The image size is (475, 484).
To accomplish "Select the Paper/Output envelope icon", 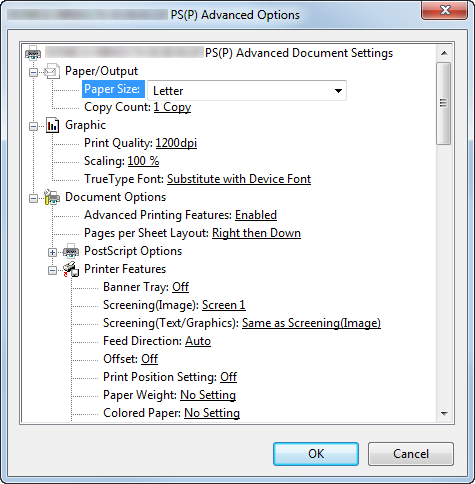I will coord(52,71).
